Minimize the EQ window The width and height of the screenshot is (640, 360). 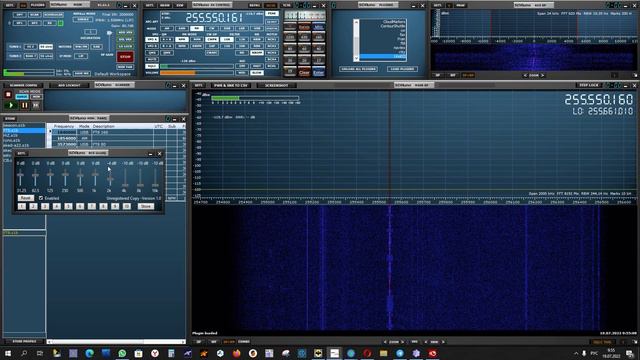[x=150, y=153]
